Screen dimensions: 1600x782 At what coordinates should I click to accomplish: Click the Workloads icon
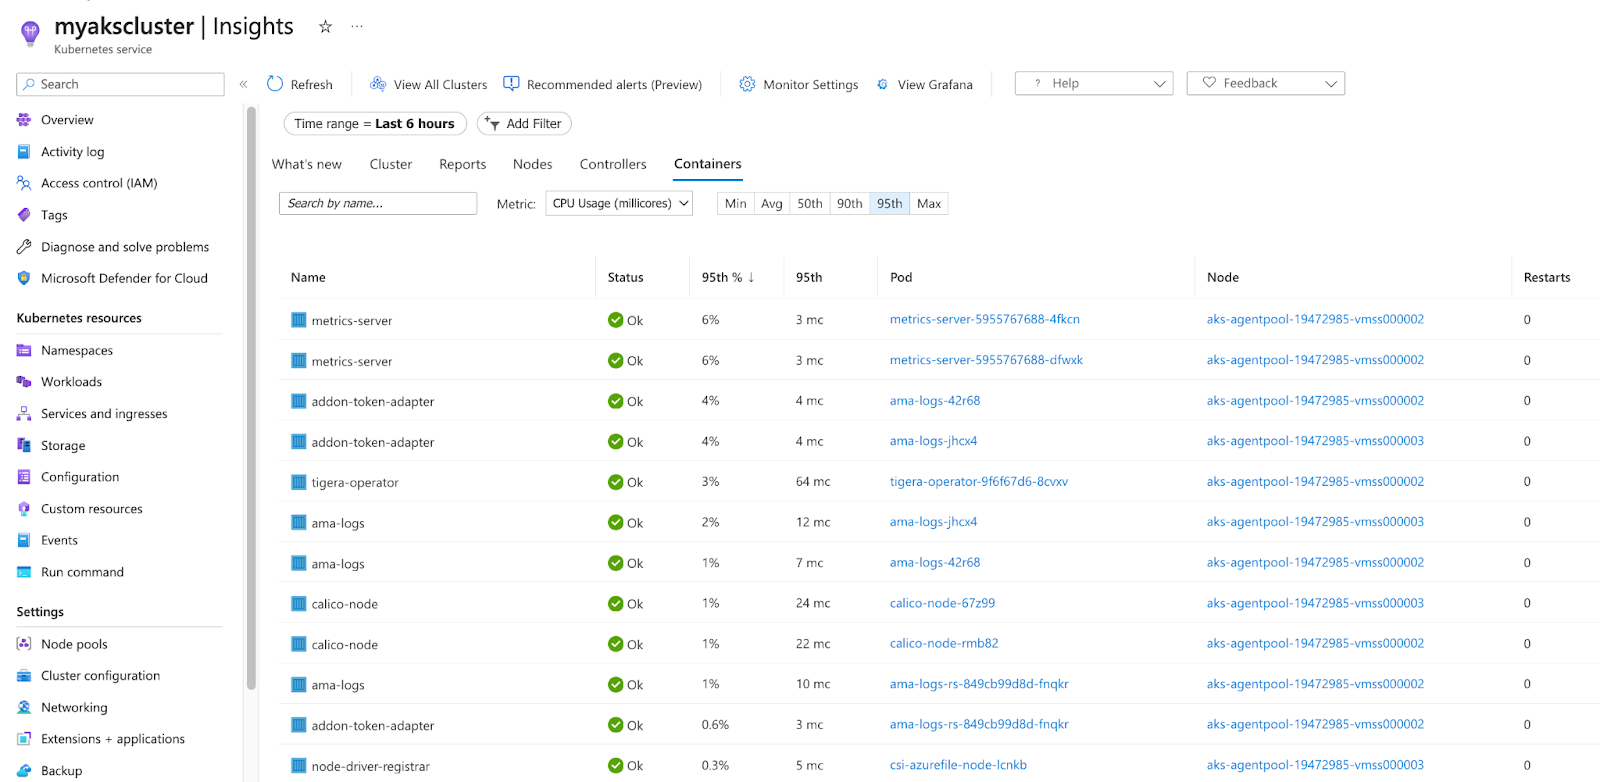[x=24, y=382]
